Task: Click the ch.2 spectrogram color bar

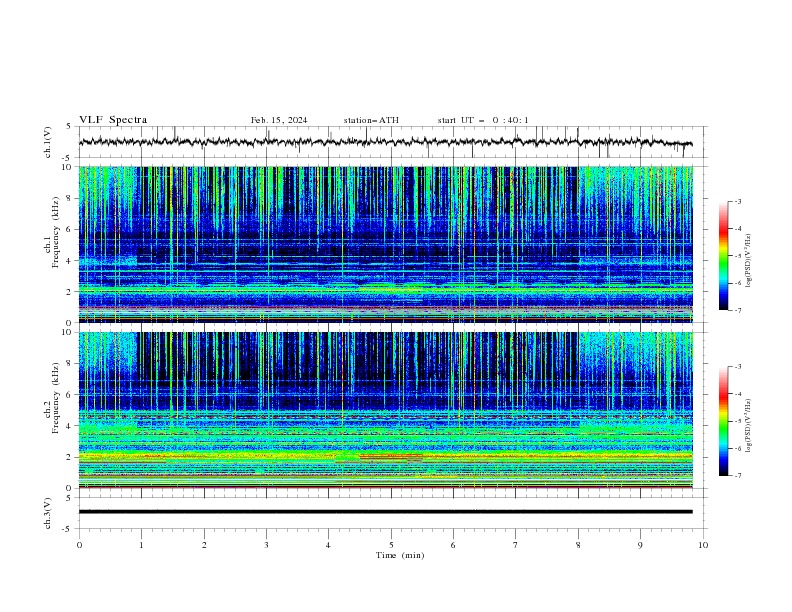Action: (x=723, y=421)
